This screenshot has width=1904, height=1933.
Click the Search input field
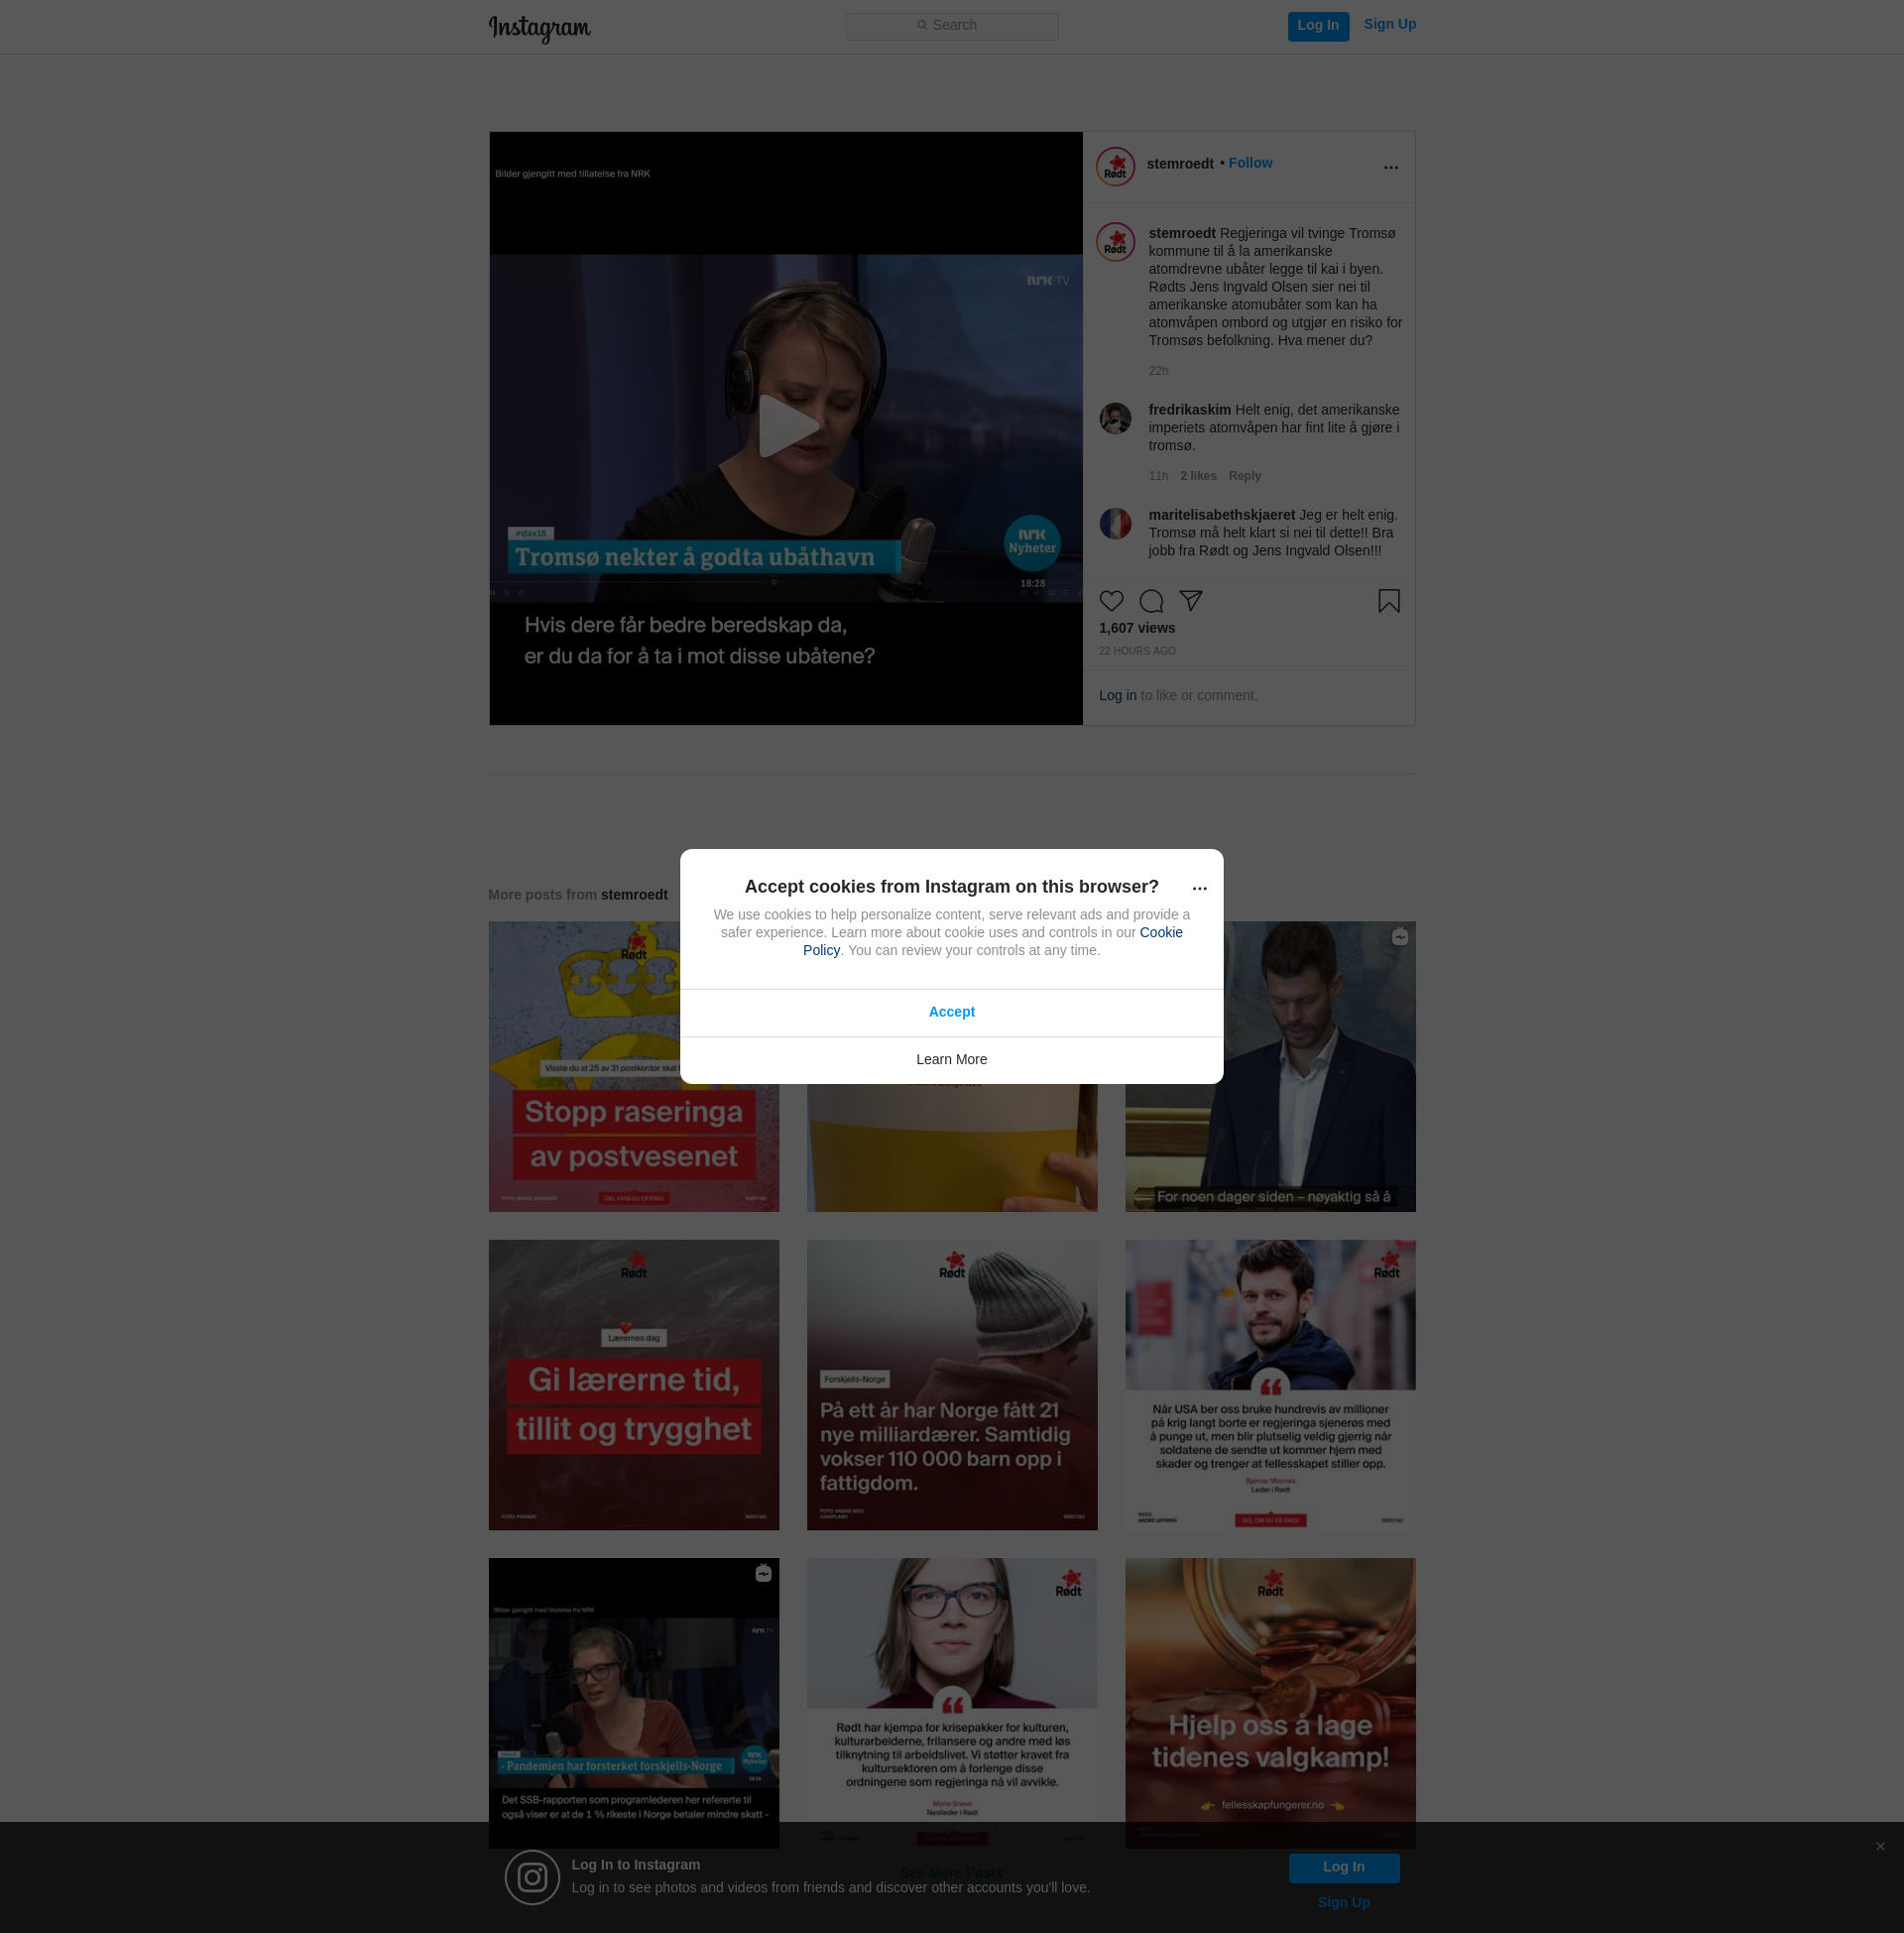[951, 26]
